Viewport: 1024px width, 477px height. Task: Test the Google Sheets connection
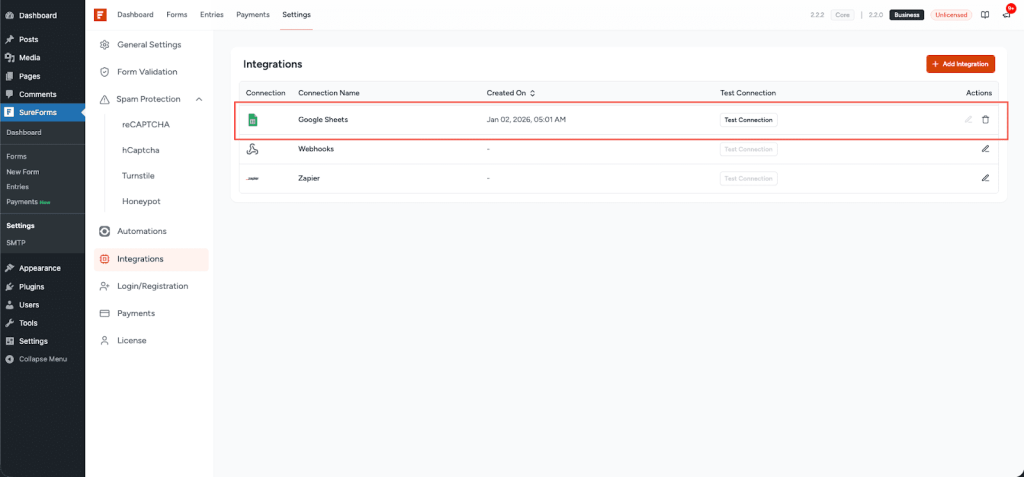coord(748,120)
